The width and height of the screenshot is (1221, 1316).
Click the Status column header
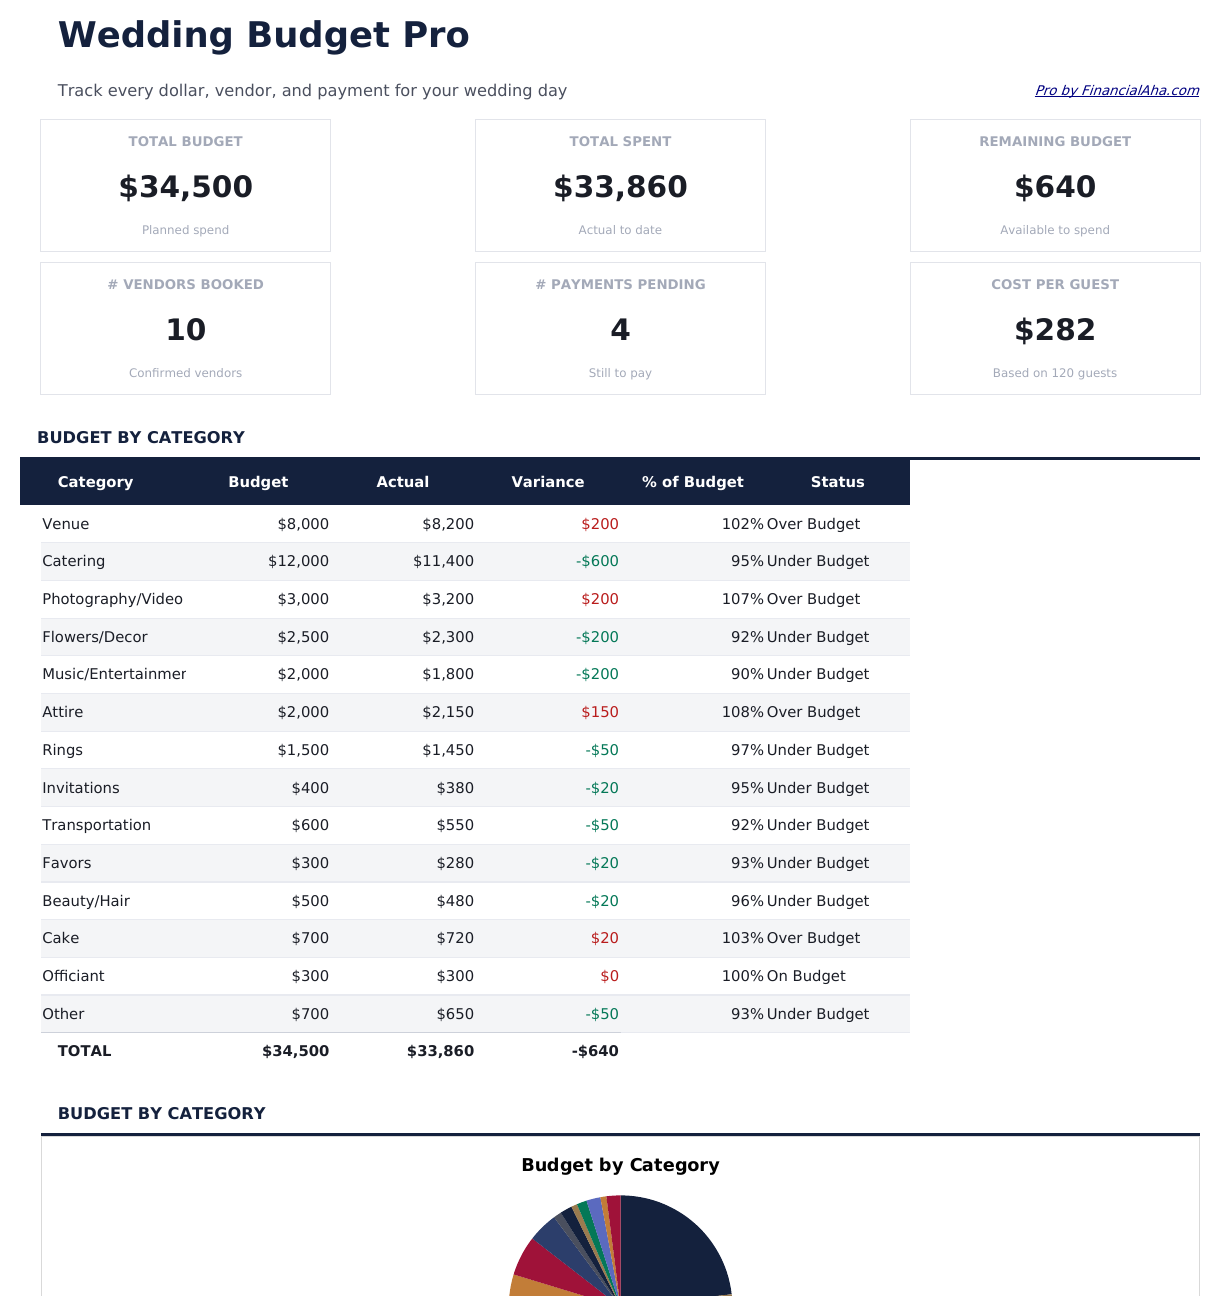pos(837,482)
